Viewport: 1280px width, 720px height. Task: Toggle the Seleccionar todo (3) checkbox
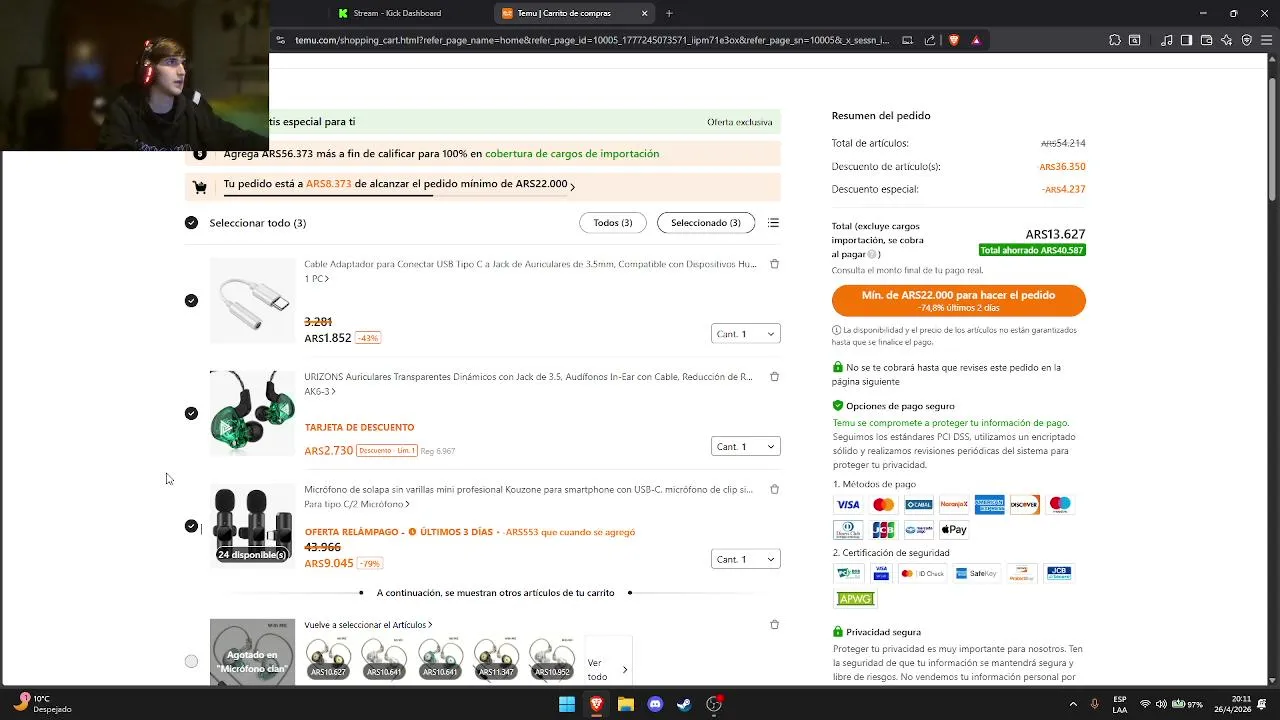point(191,223)
